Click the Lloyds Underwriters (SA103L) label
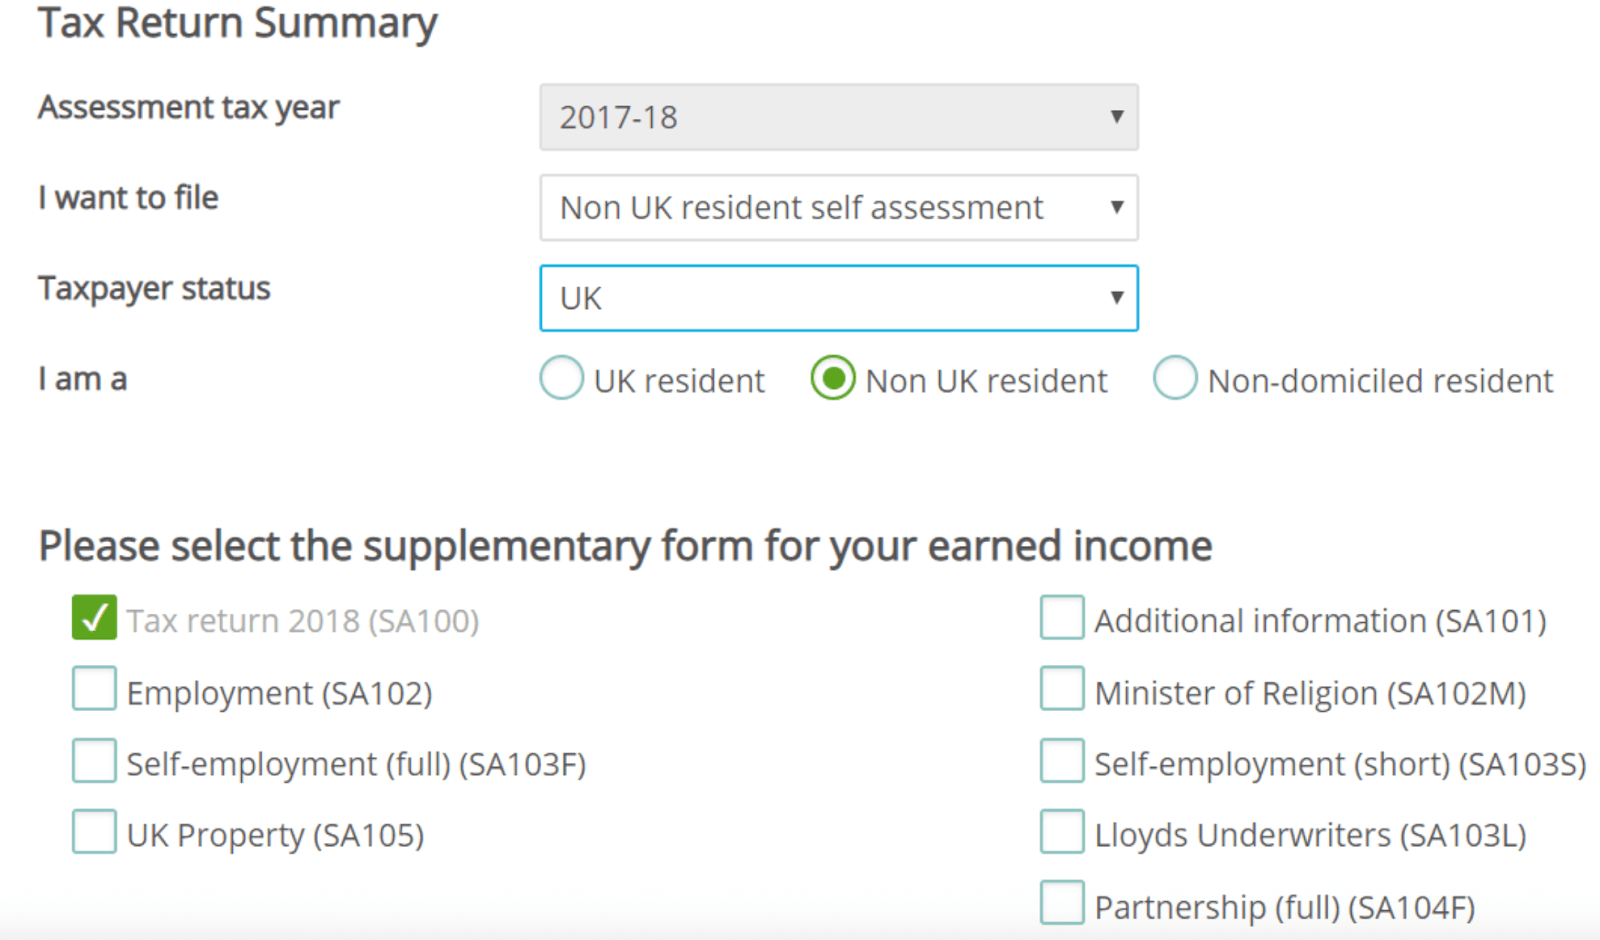Image resolution: width=1600 pixels, height=940 pixels. (1310, 835)
